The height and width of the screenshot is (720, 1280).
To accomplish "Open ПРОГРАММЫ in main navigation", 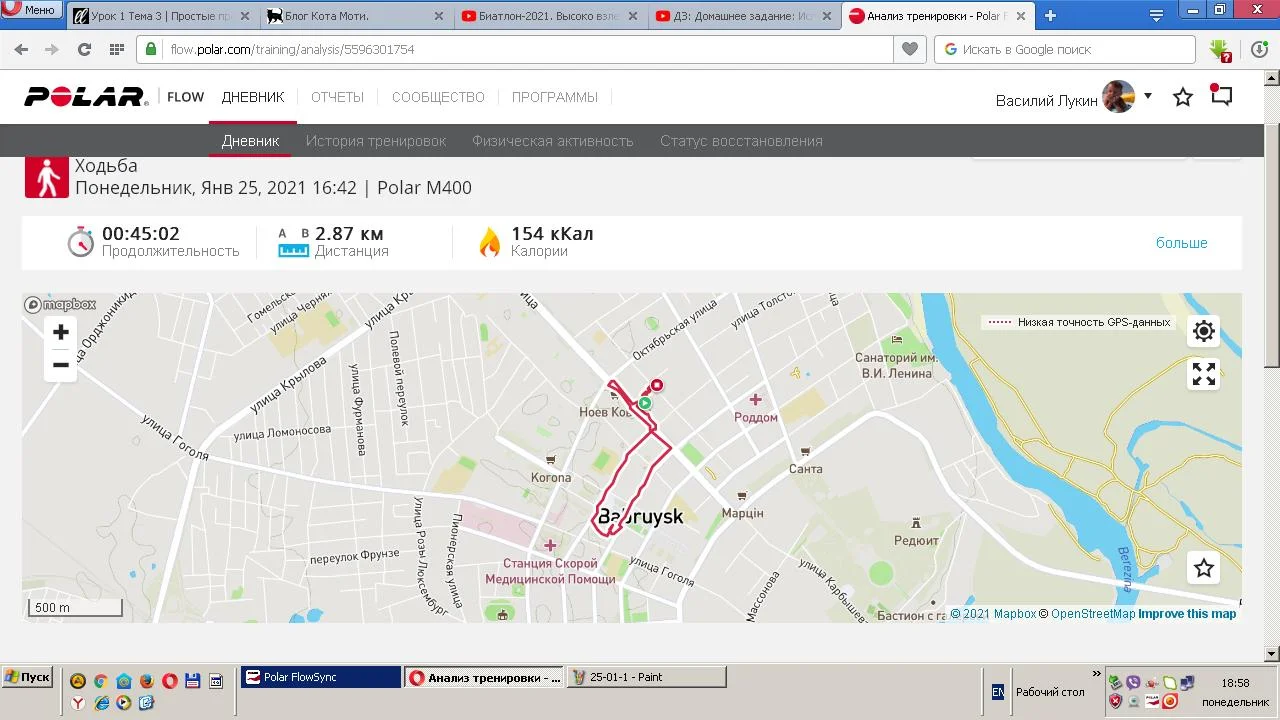I will coord(555,97).
